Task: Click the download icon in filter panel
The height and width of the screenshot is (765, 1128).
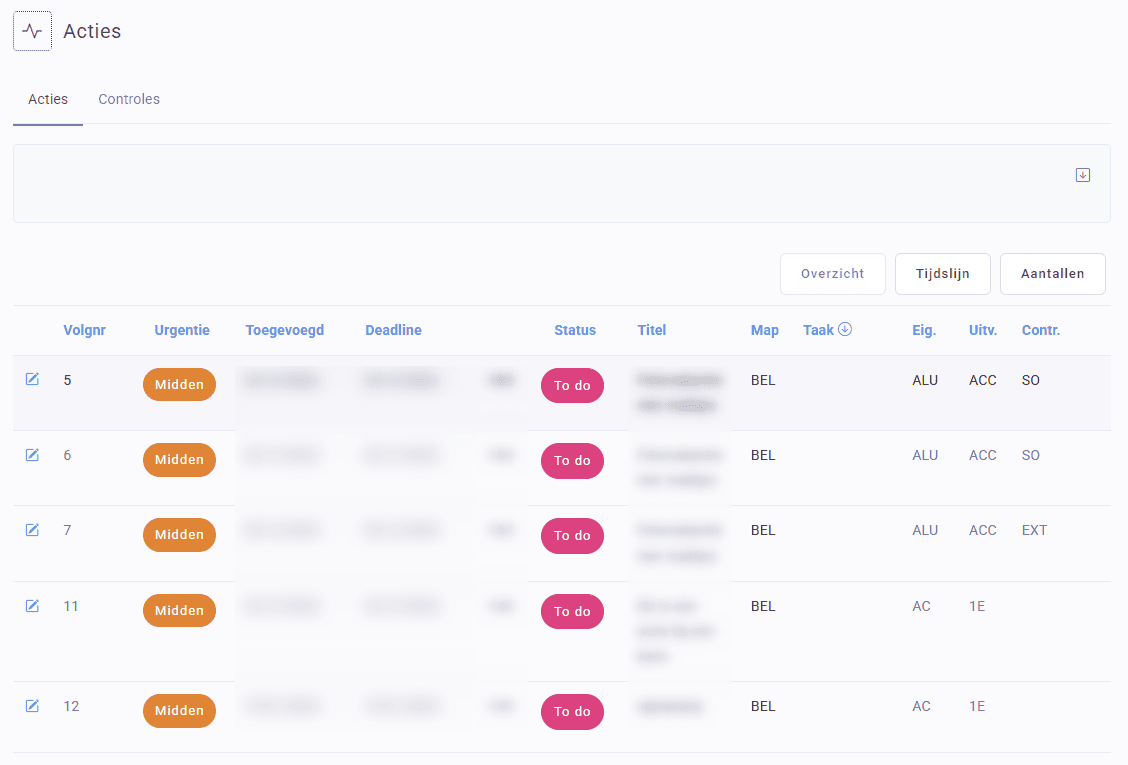Action: click(1083, 175)
